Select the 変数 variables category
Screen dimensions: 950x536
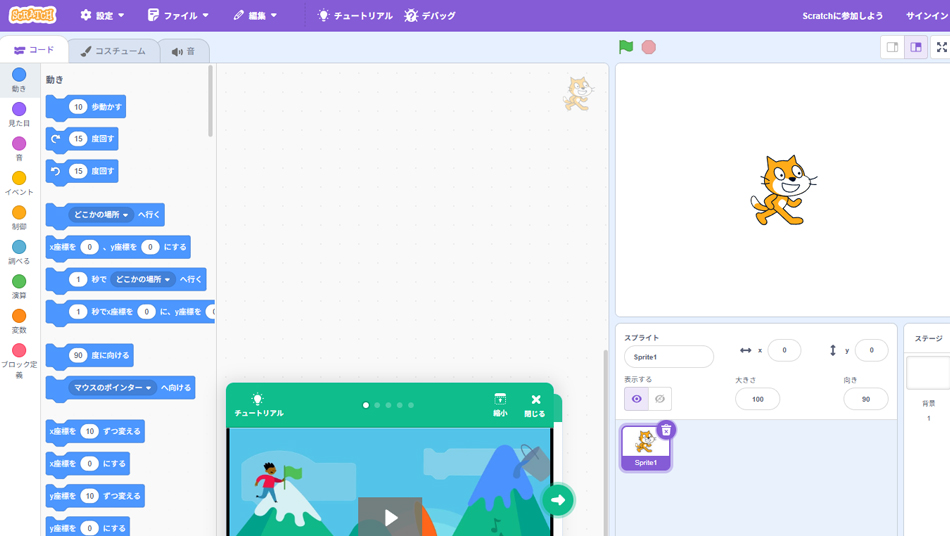pyautogui.click(x=19, y=321)
